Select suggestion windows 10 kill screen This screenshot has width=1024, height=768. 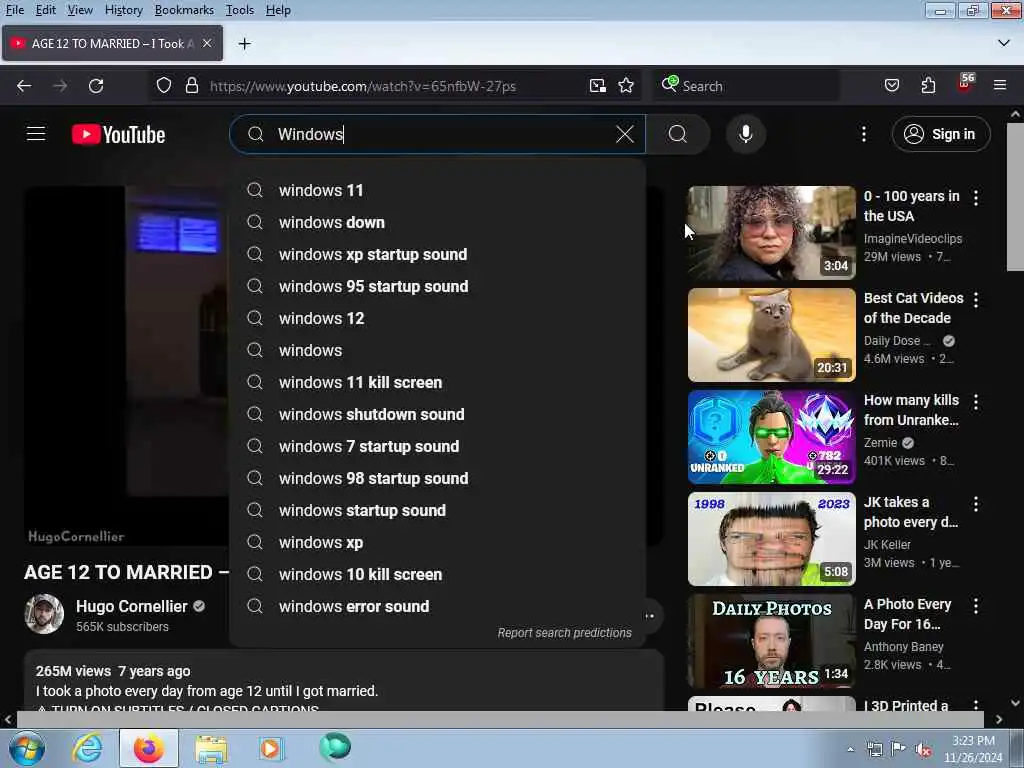438,574
